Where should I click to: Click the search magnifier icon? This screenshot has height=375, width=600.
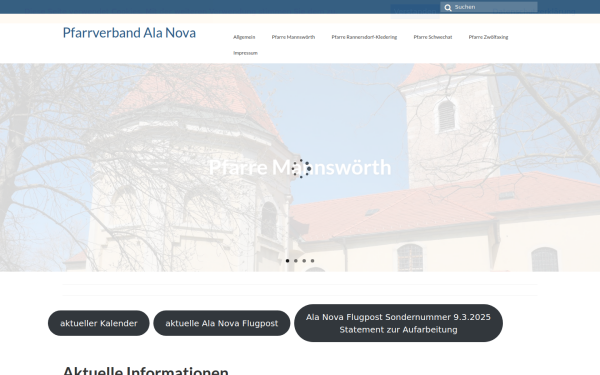click(x=448, y=8)
